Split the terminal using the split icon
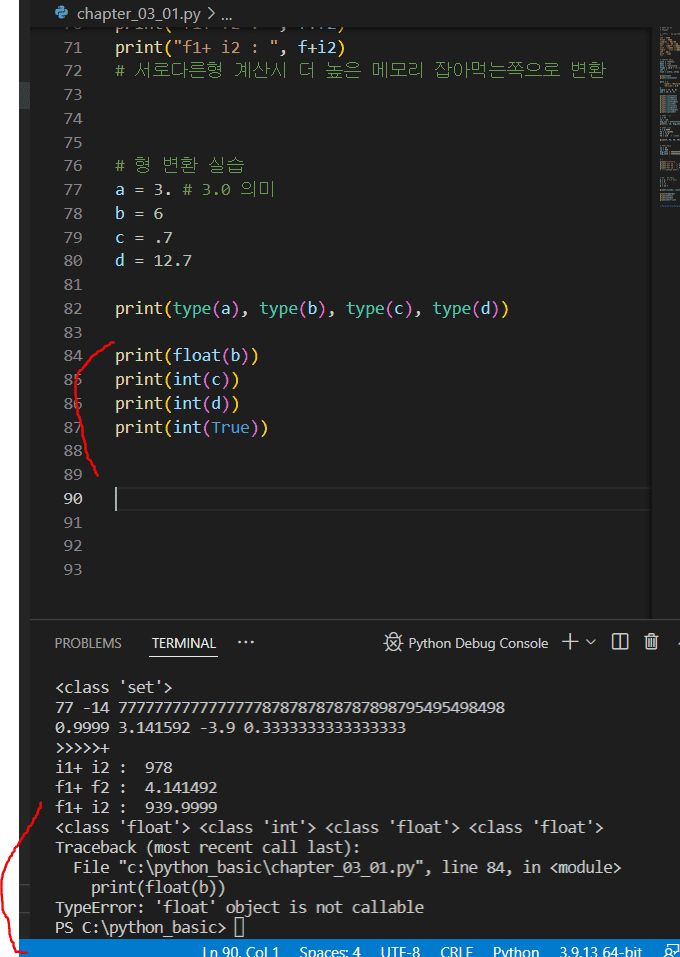This screenshot has height=957, width=680. (620, 641)
